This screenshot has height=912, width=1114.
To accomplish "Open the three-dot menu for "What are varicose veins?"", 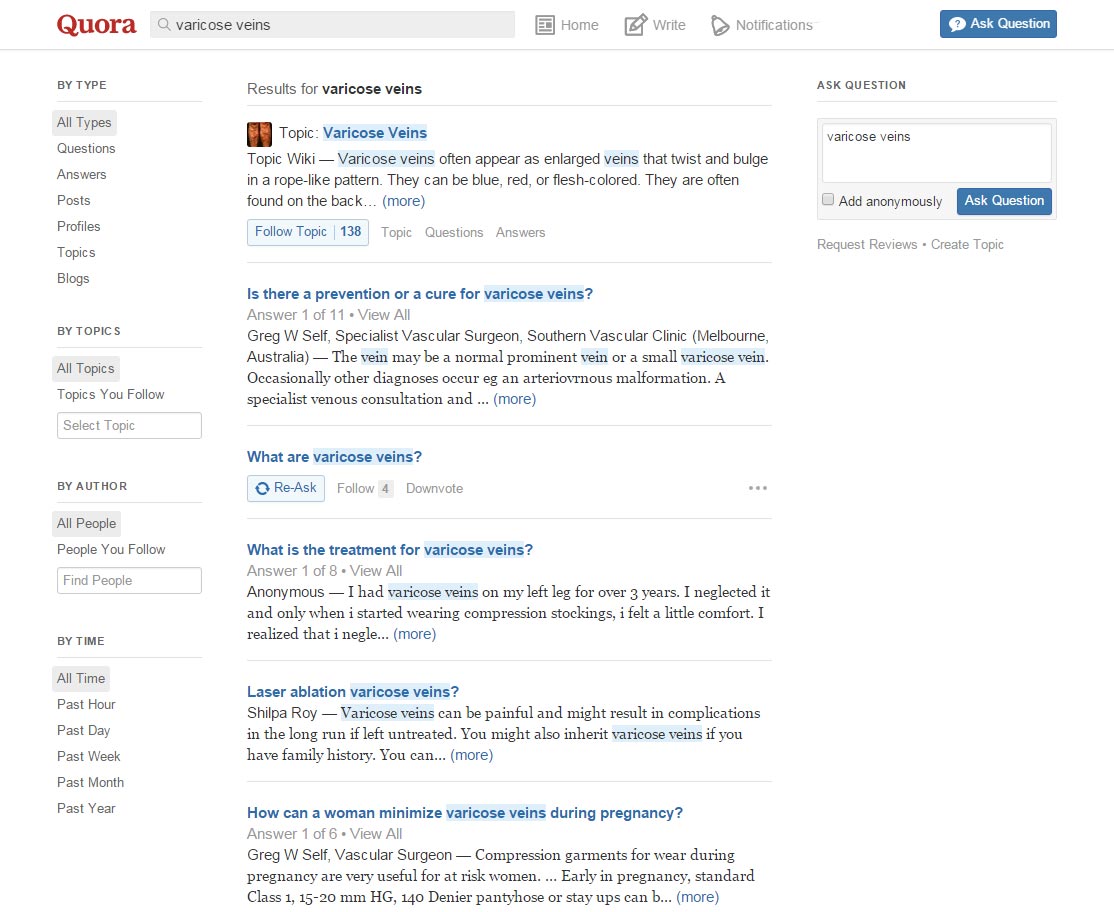I will [757, 488].
